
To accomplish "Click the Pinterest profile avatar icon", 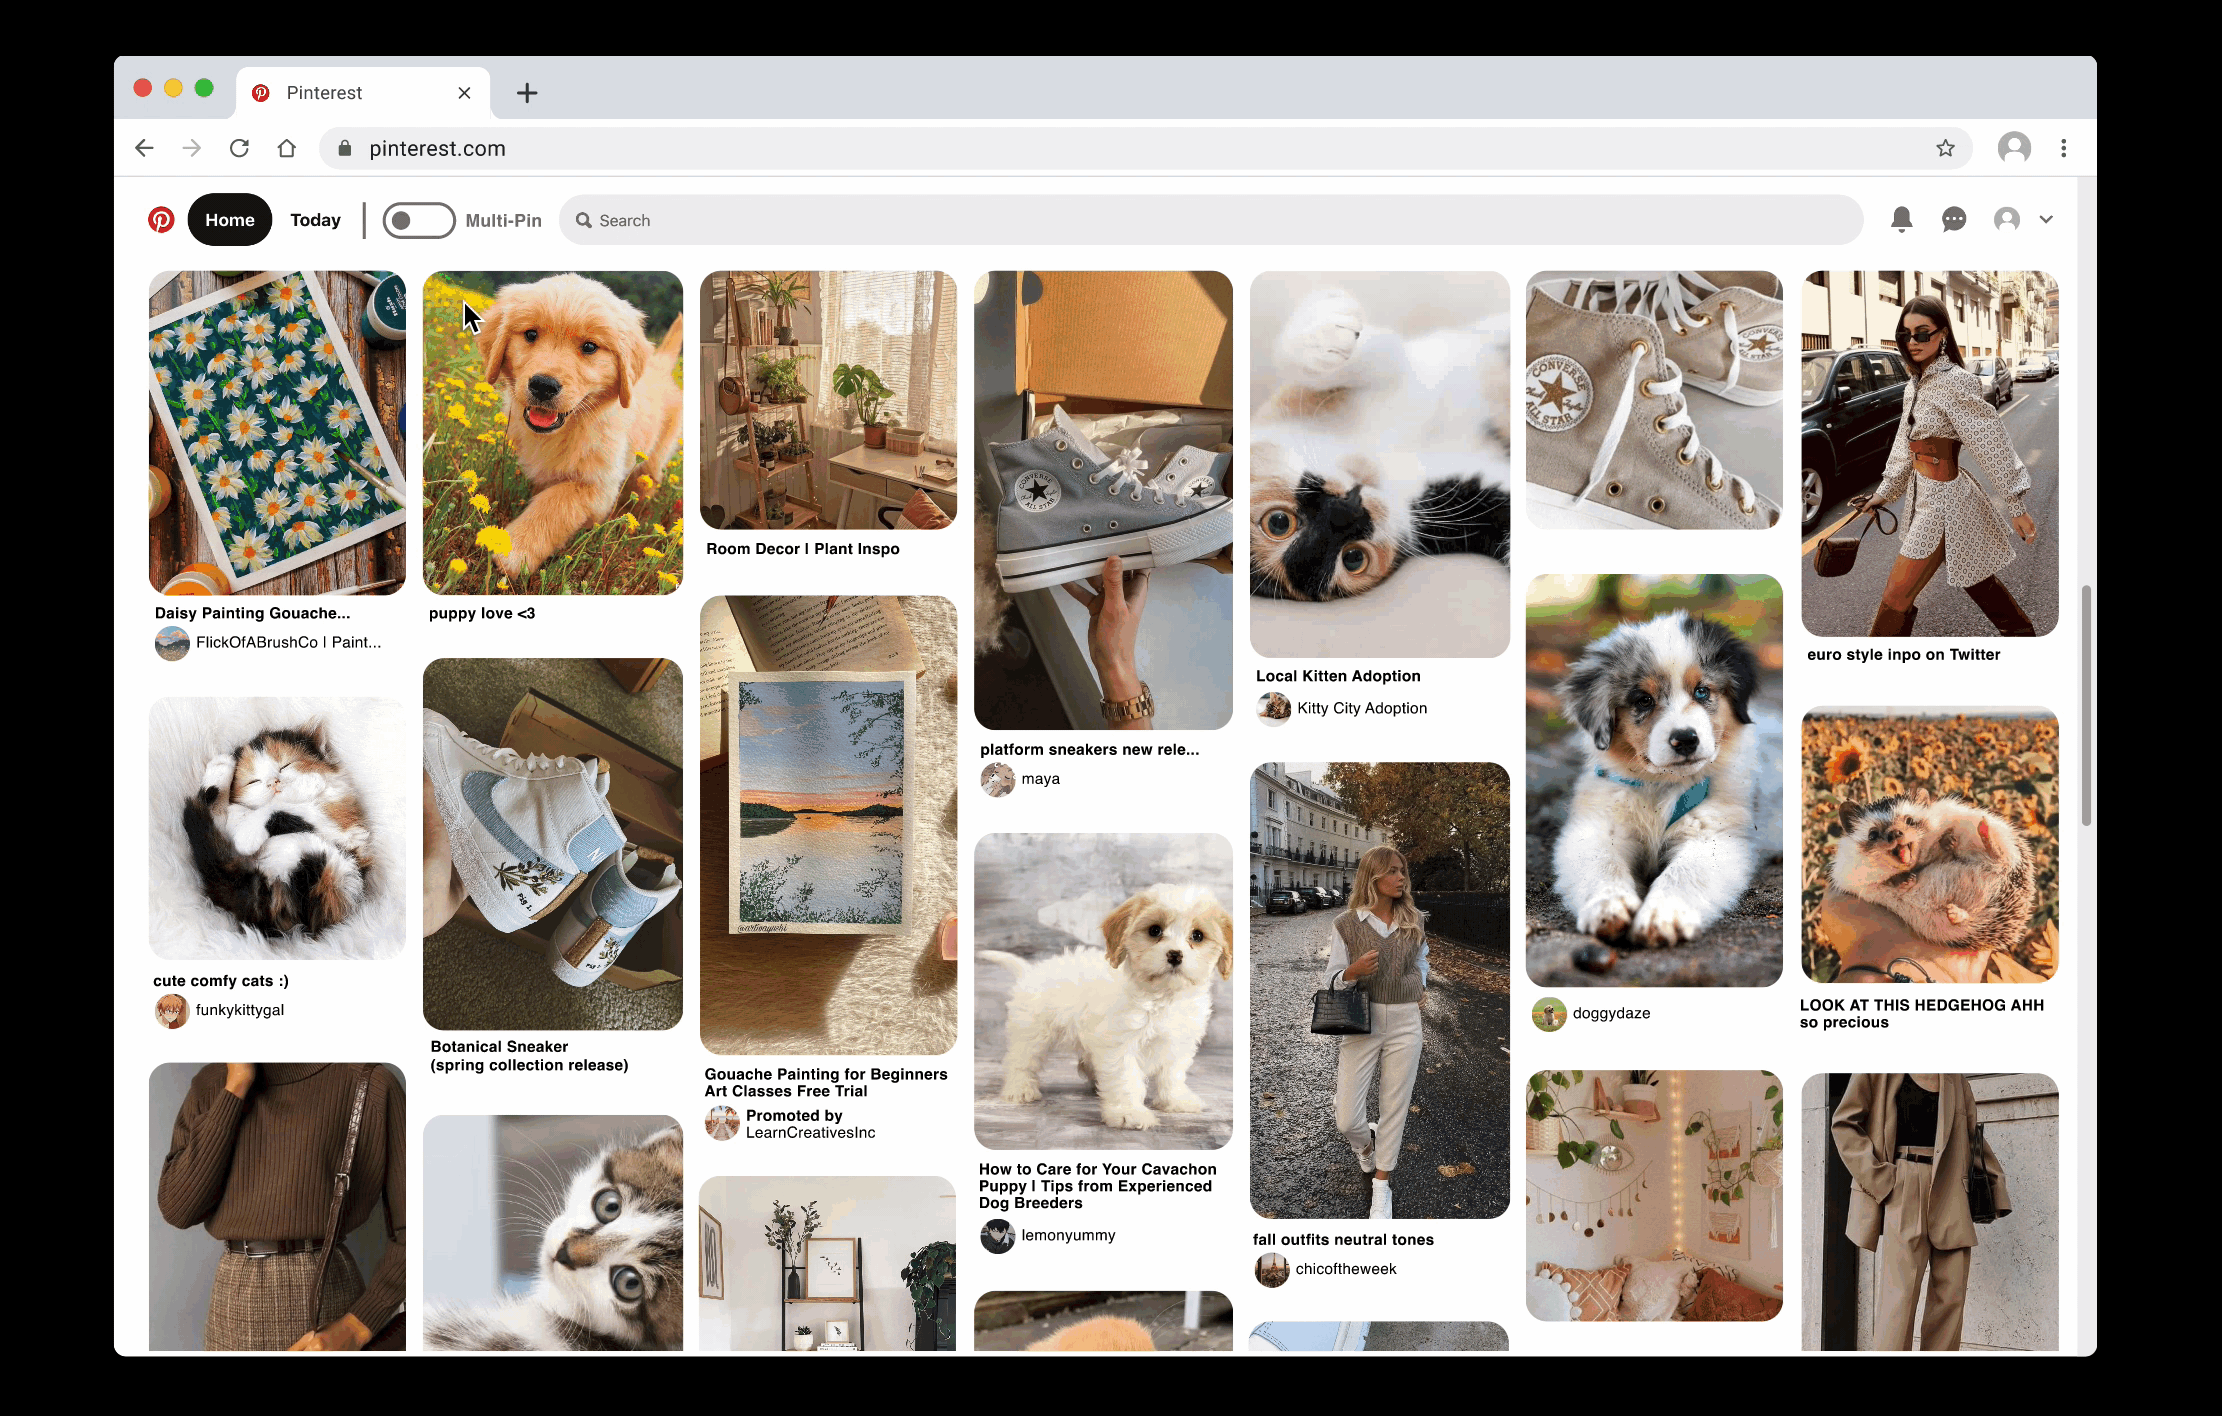I will [2006, 220].
